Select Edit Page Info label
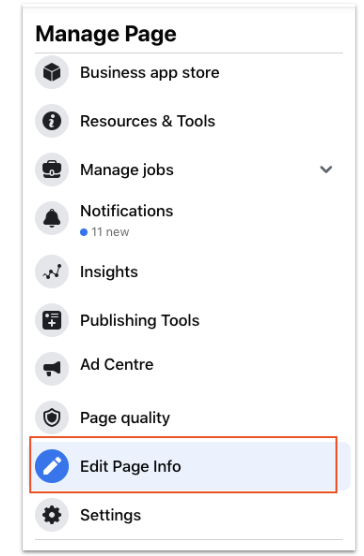 130,466
